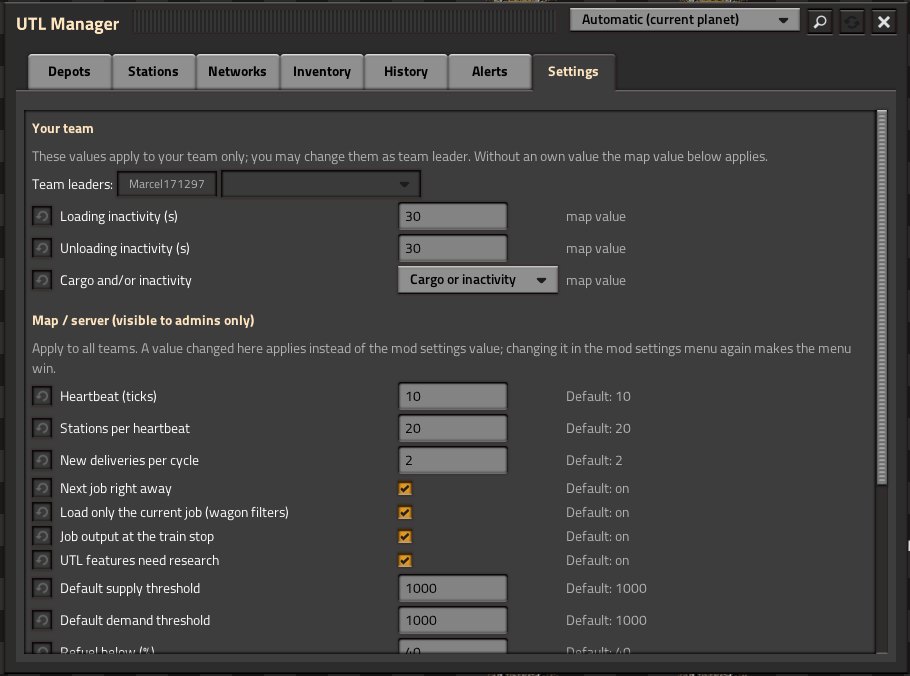Viewport: 910px width, 676px height.
Task: Switch to the Stations tab
Action: 153,71
